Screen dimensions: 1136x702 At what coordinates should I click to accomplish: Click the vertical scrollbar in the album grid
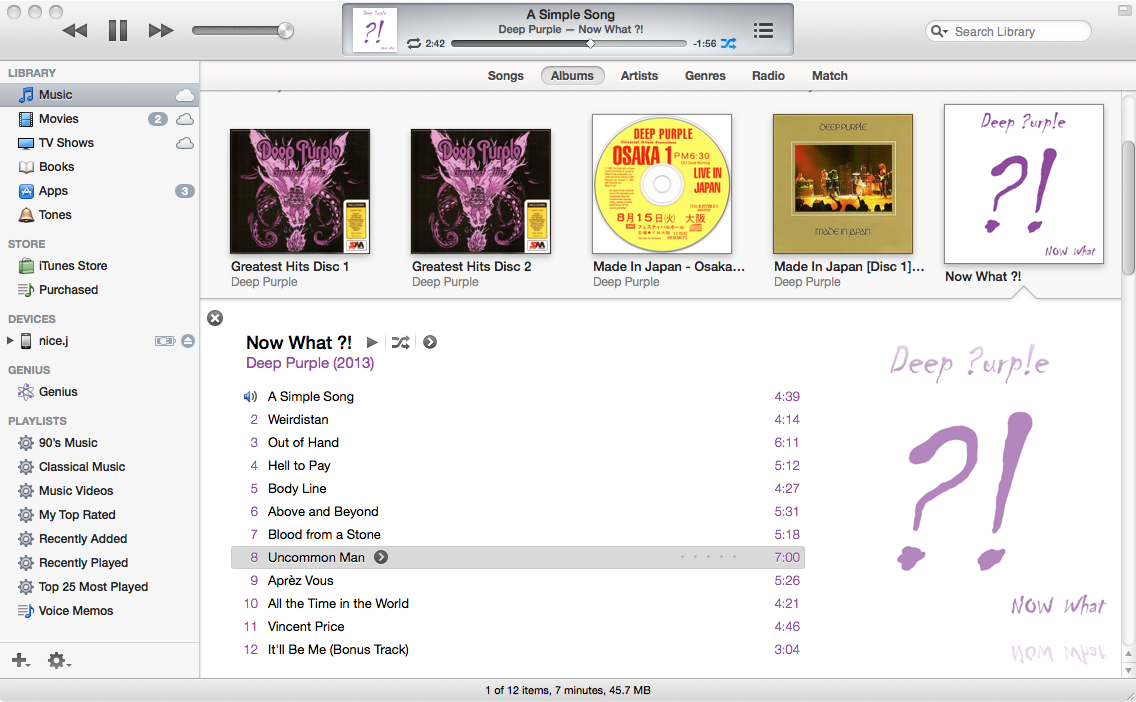click(1129, 209)
